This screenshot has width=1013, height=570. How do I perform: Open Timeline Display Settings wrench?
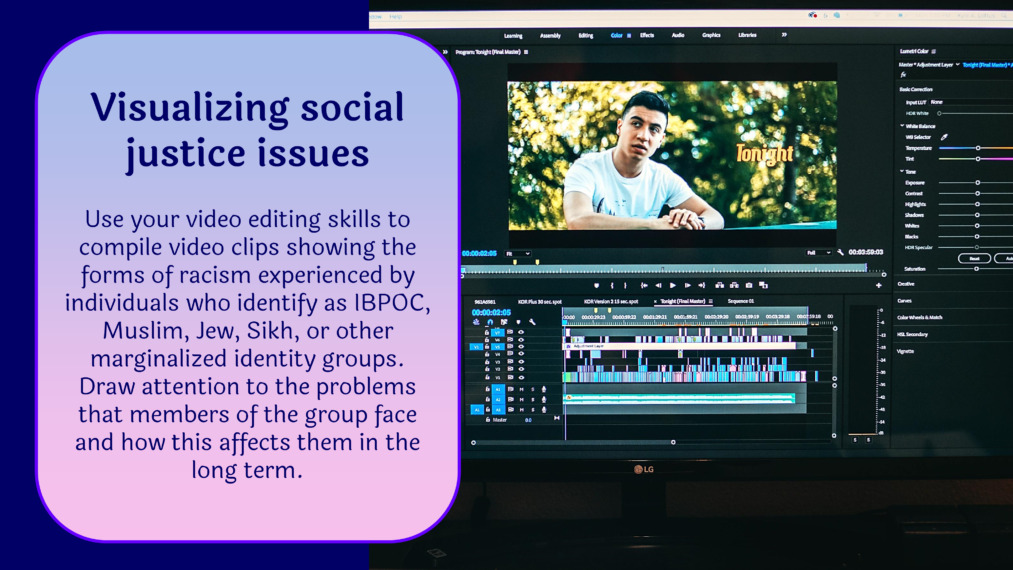coord(532,322)
